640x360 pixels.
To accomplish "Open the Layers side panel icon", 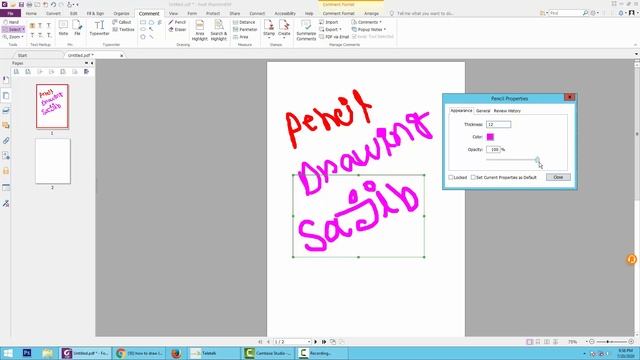I will 6,110.
